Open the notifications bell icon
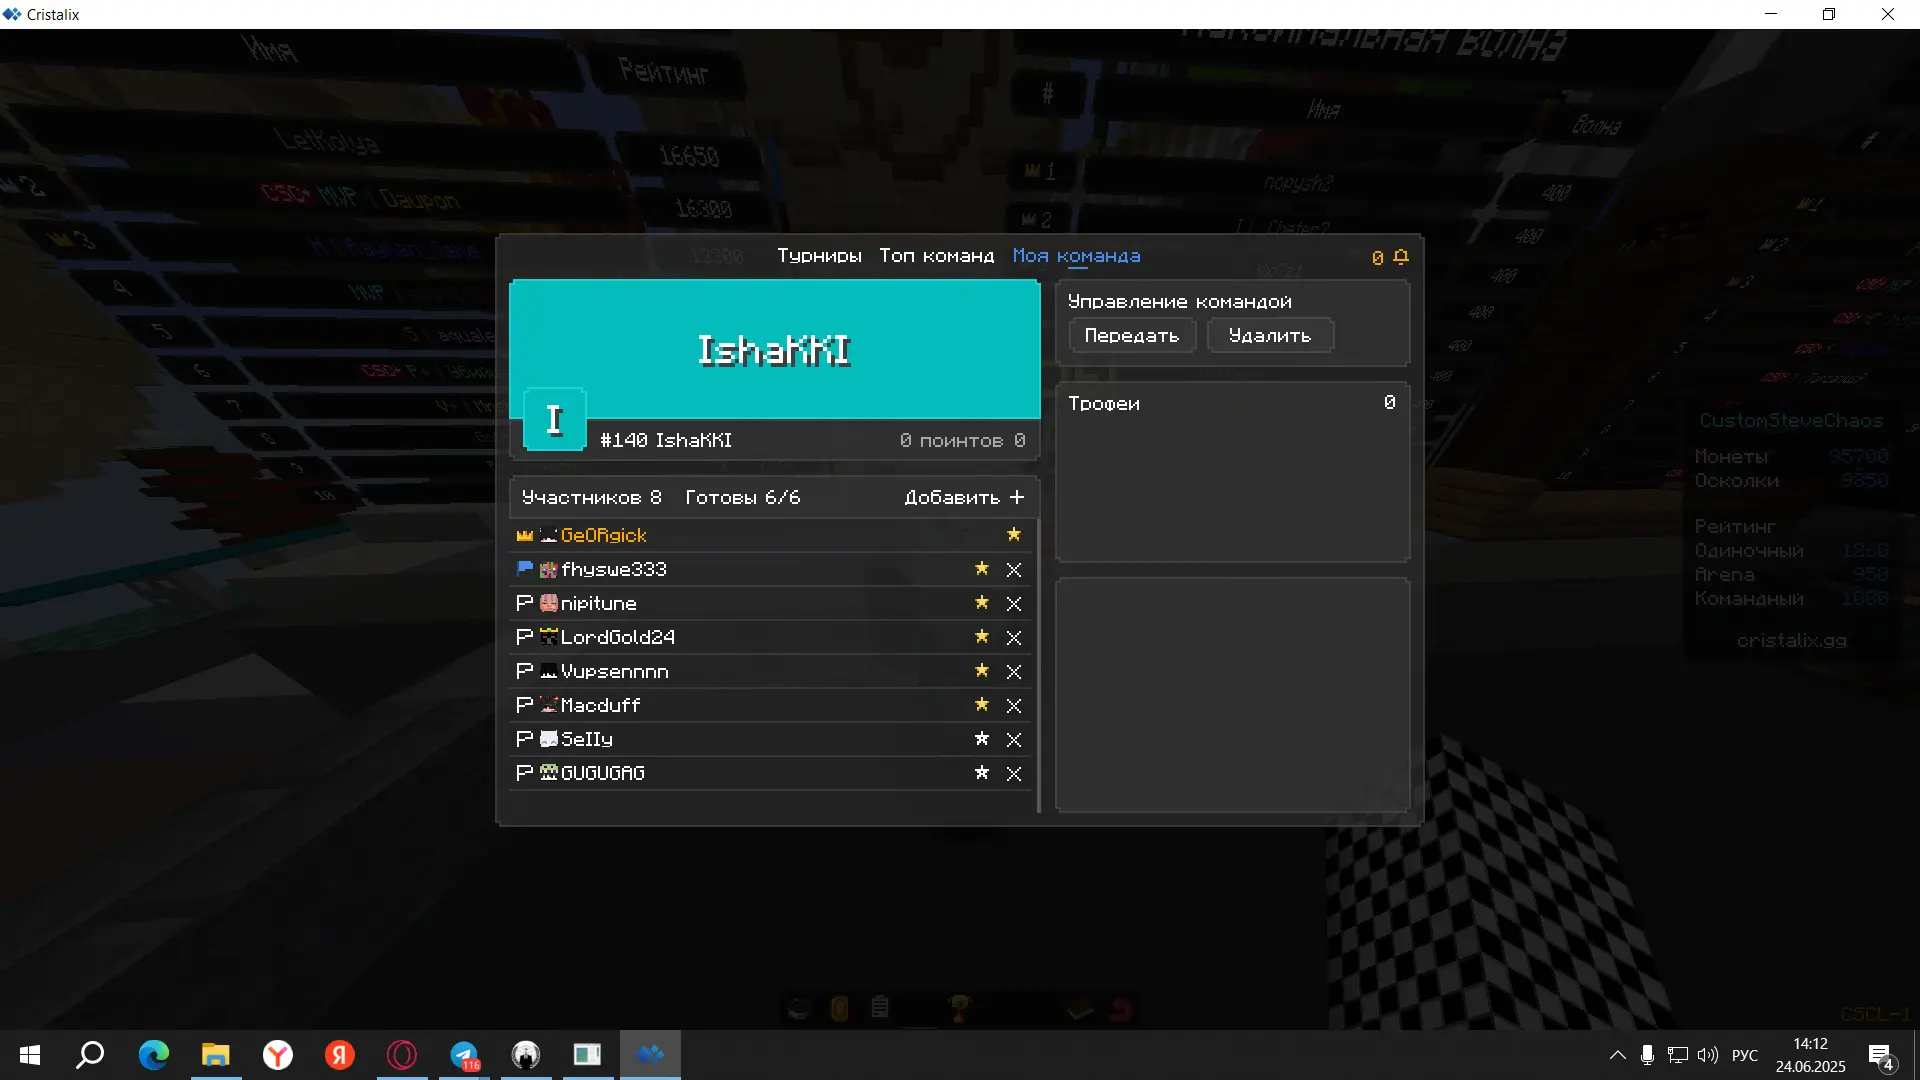The height and width of the screenshot is (1080, 1920). (x=1401, y=257)
